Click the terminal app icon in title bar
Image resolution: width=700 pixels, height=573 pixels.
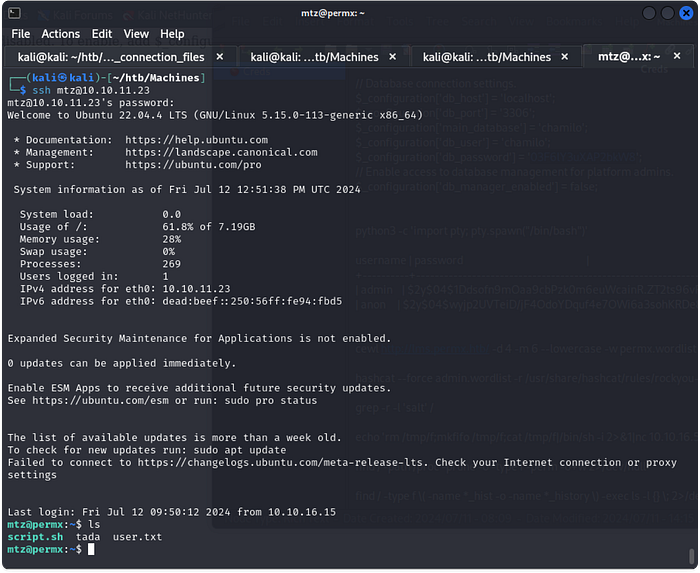coord(14,13)
